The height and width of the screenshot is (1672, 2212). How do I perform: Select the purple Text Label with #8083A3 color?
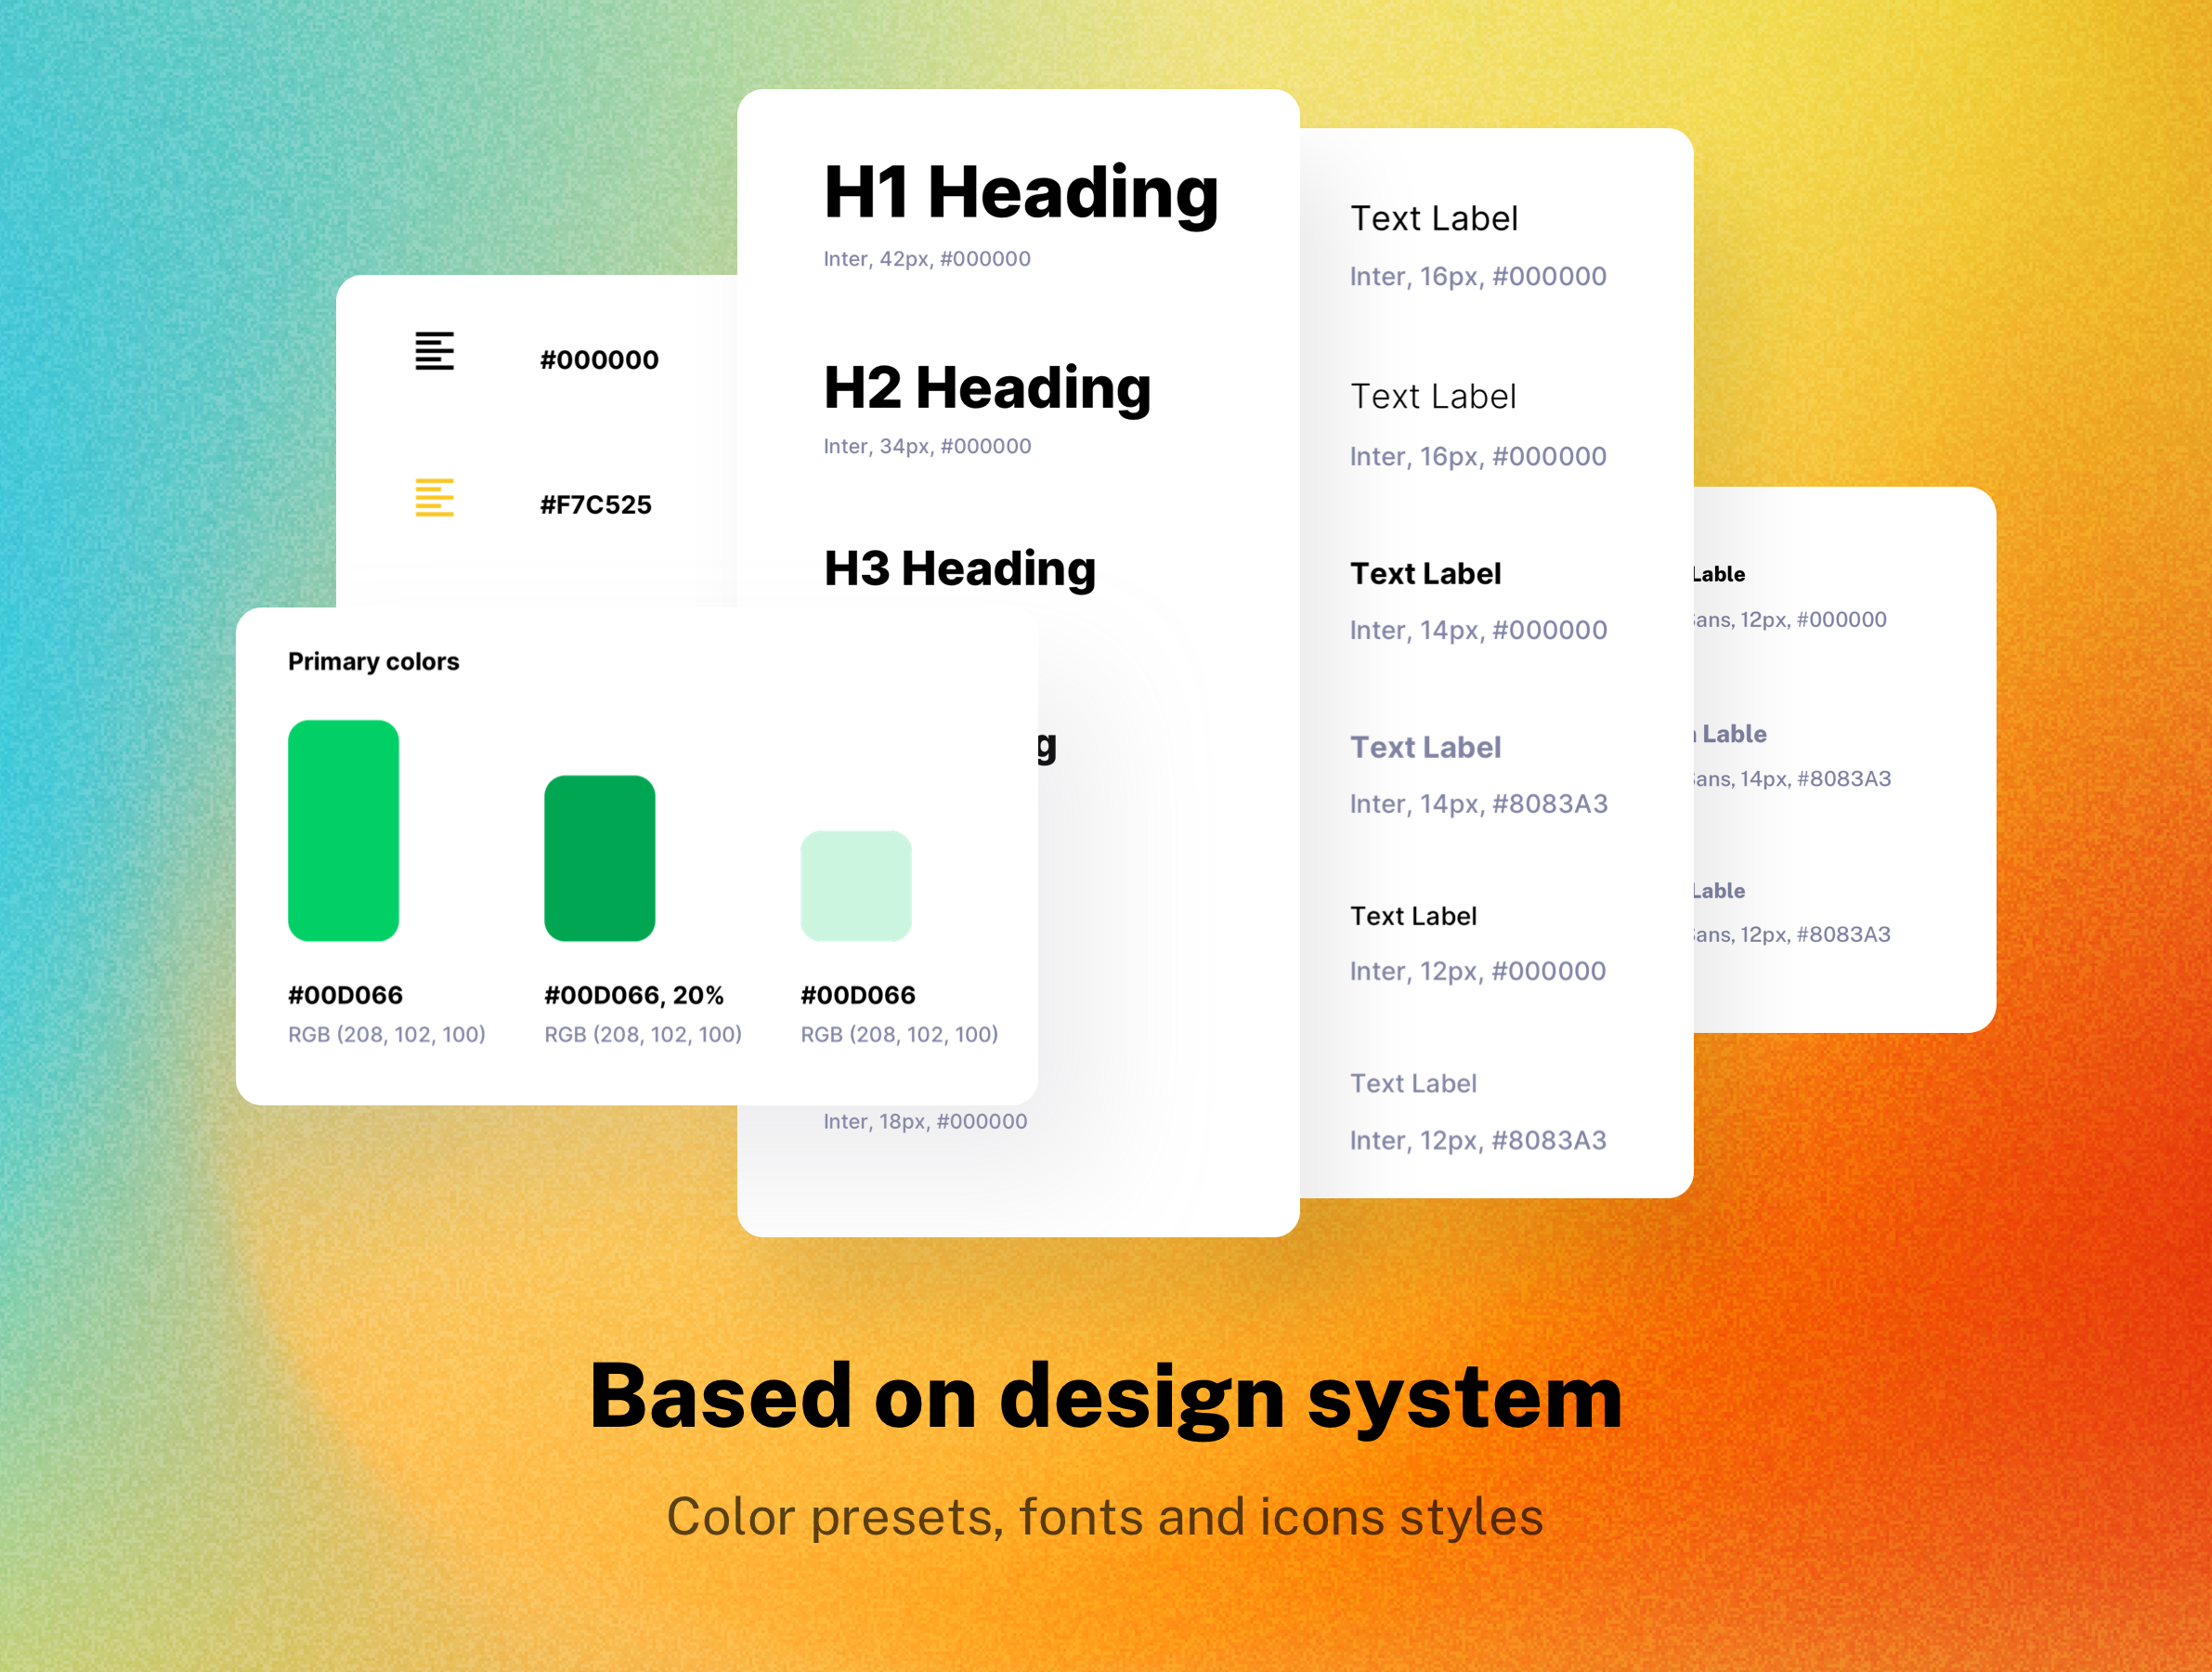pyautogui.click(x=1426, y=747)
